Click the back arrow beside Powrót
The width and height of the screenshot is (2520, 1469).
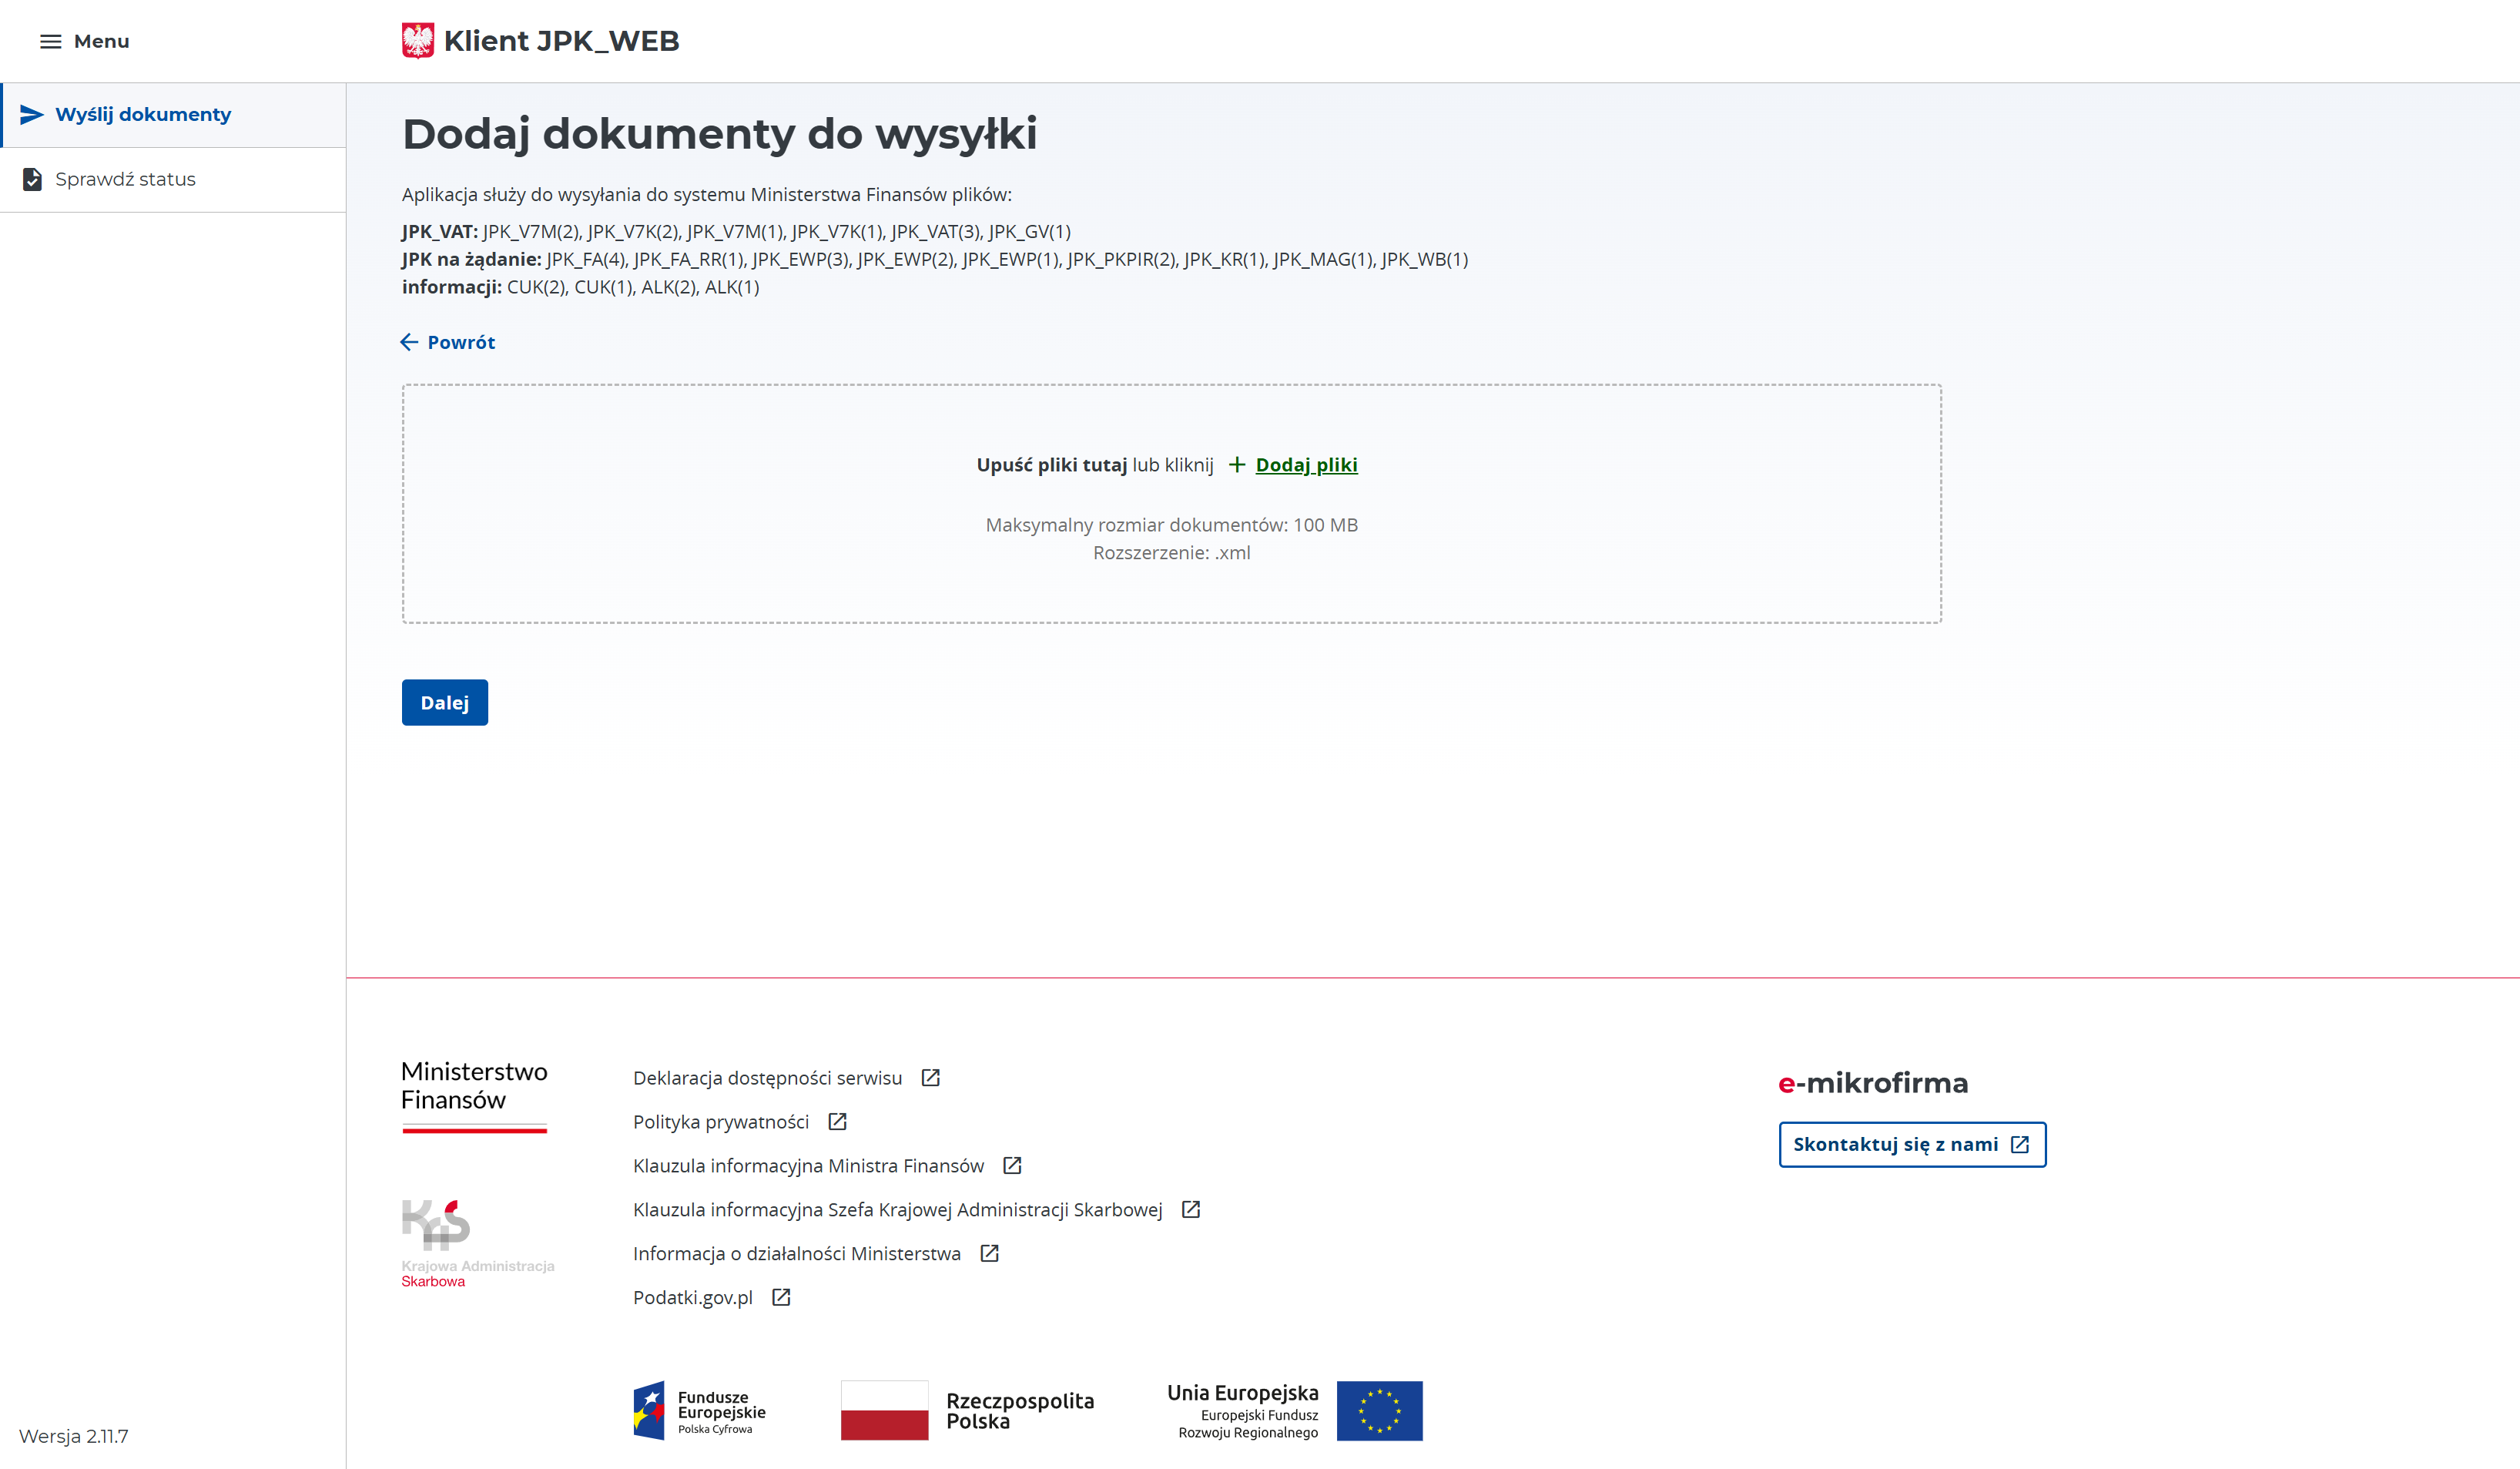pos(409,342)
